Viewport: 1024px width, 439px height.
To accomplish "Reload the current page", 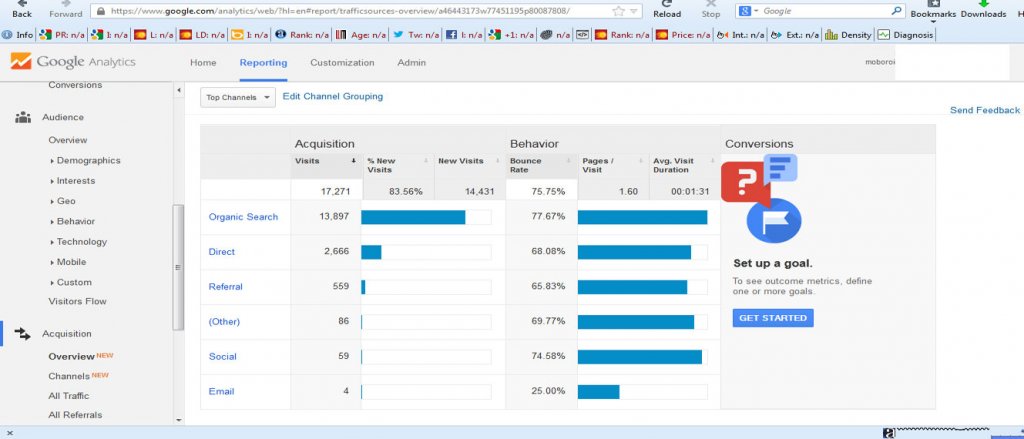I will 667,9.
